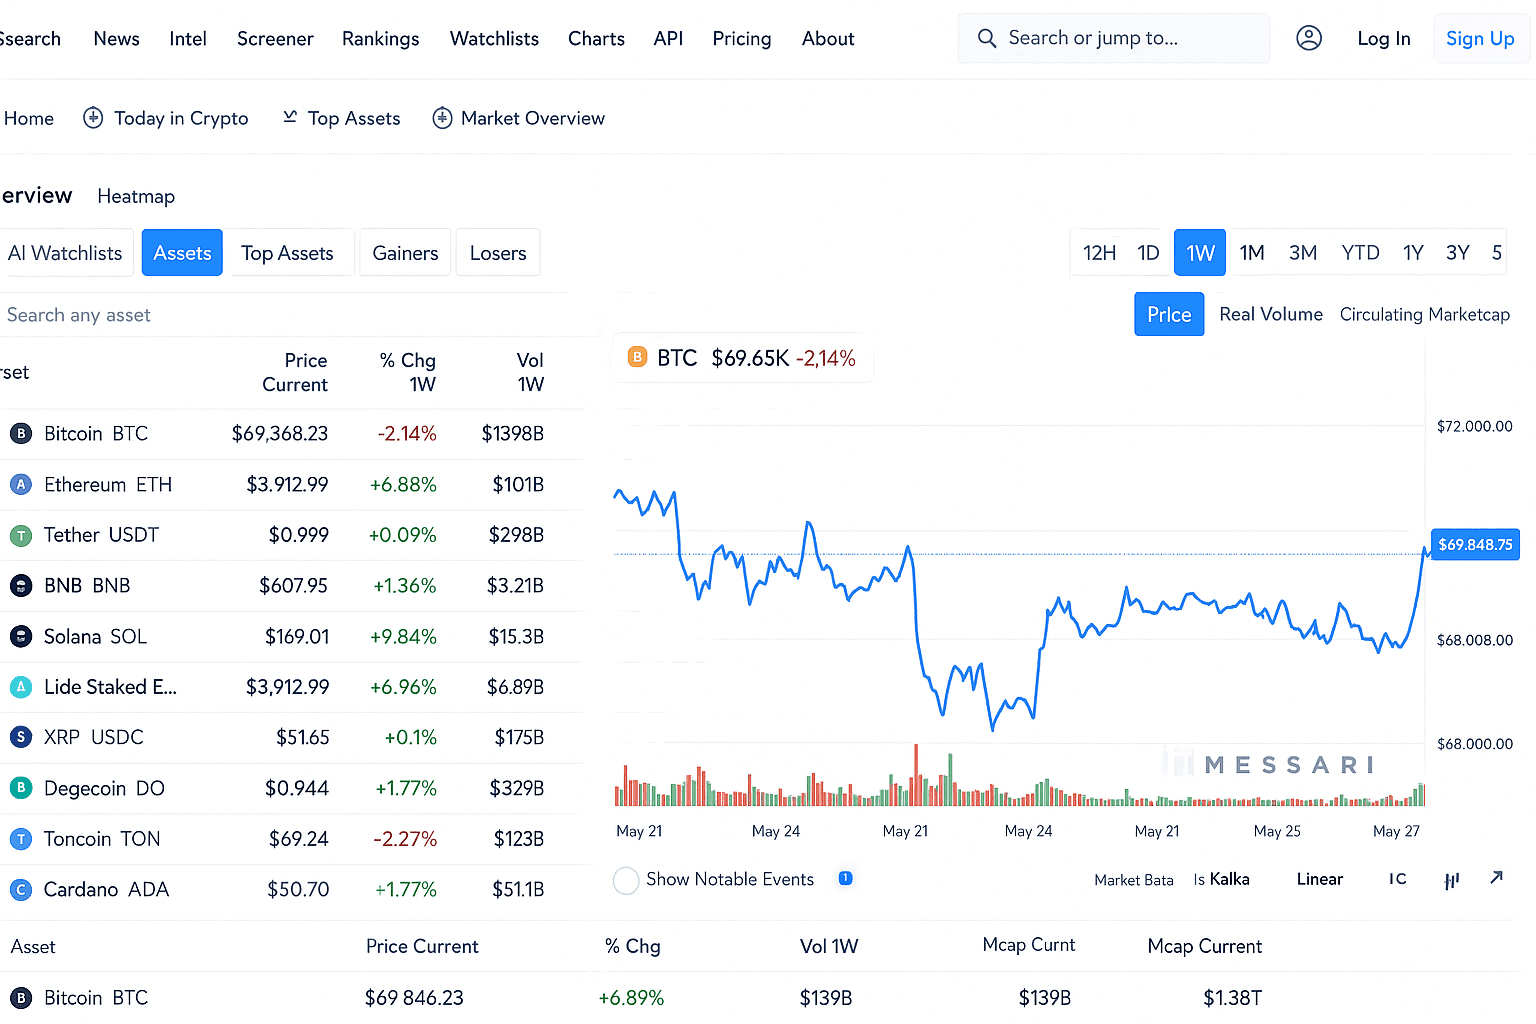Sort by Vol 1W column header

(530, 372)
